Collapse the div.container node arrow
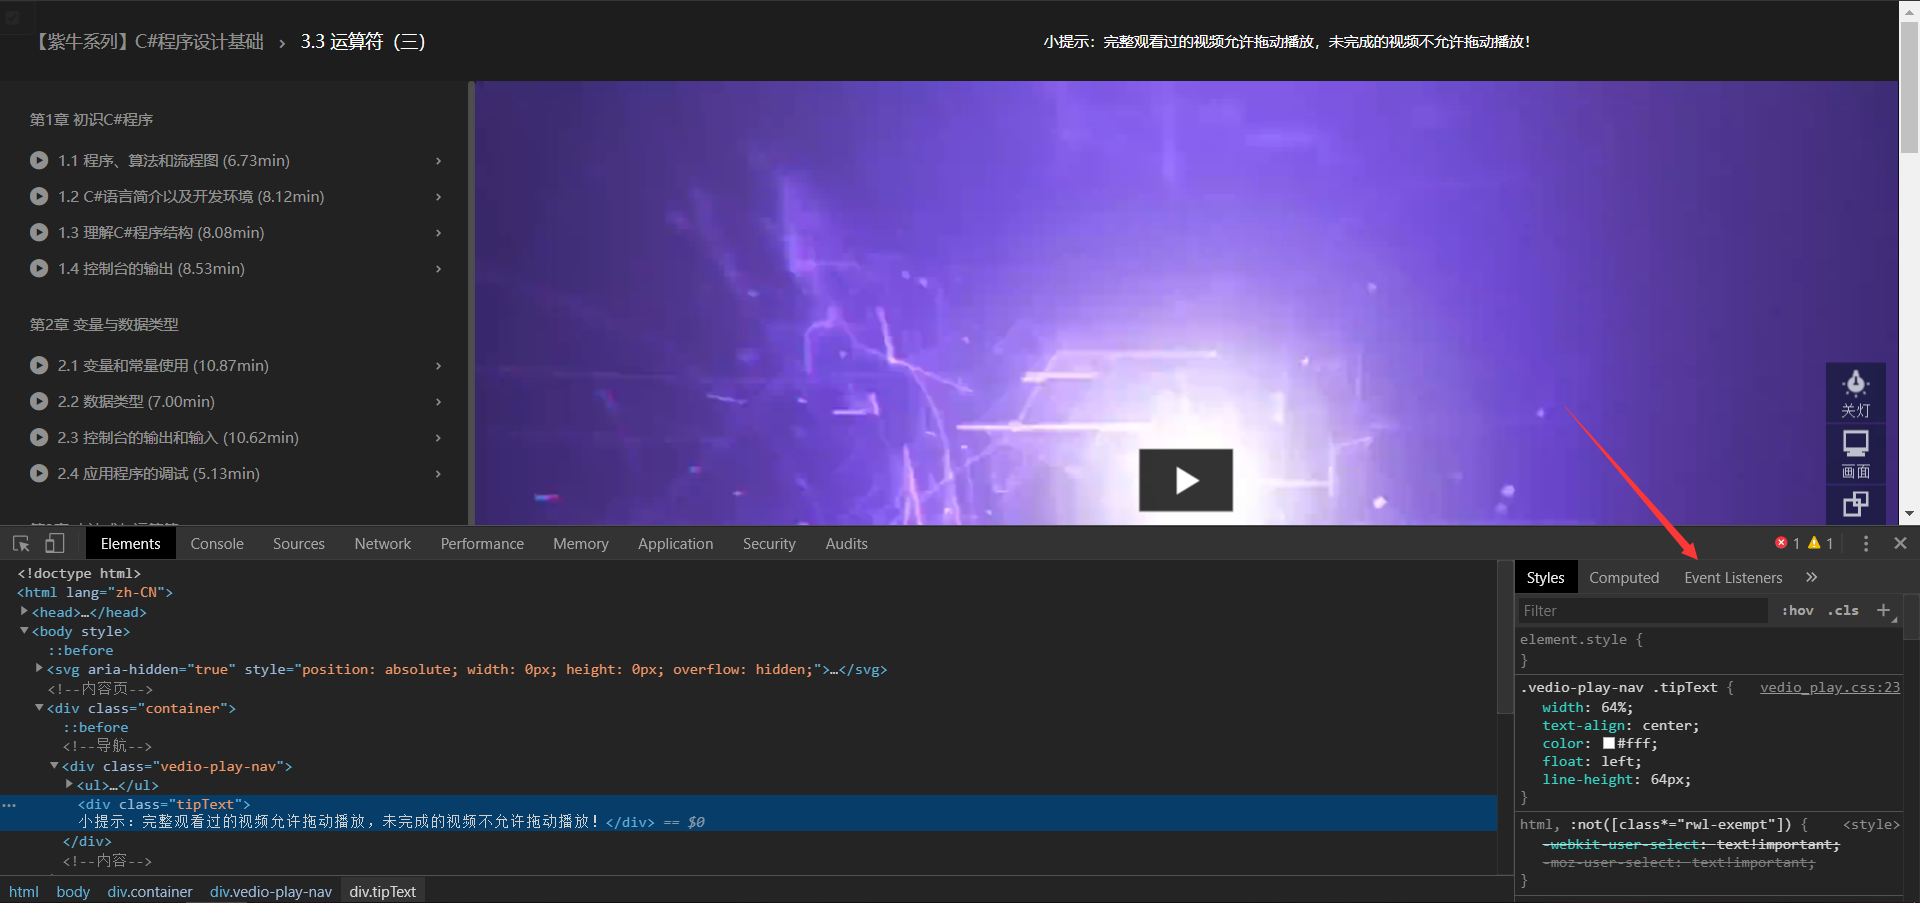This screenshot has height=903, width=1920. 39,707
